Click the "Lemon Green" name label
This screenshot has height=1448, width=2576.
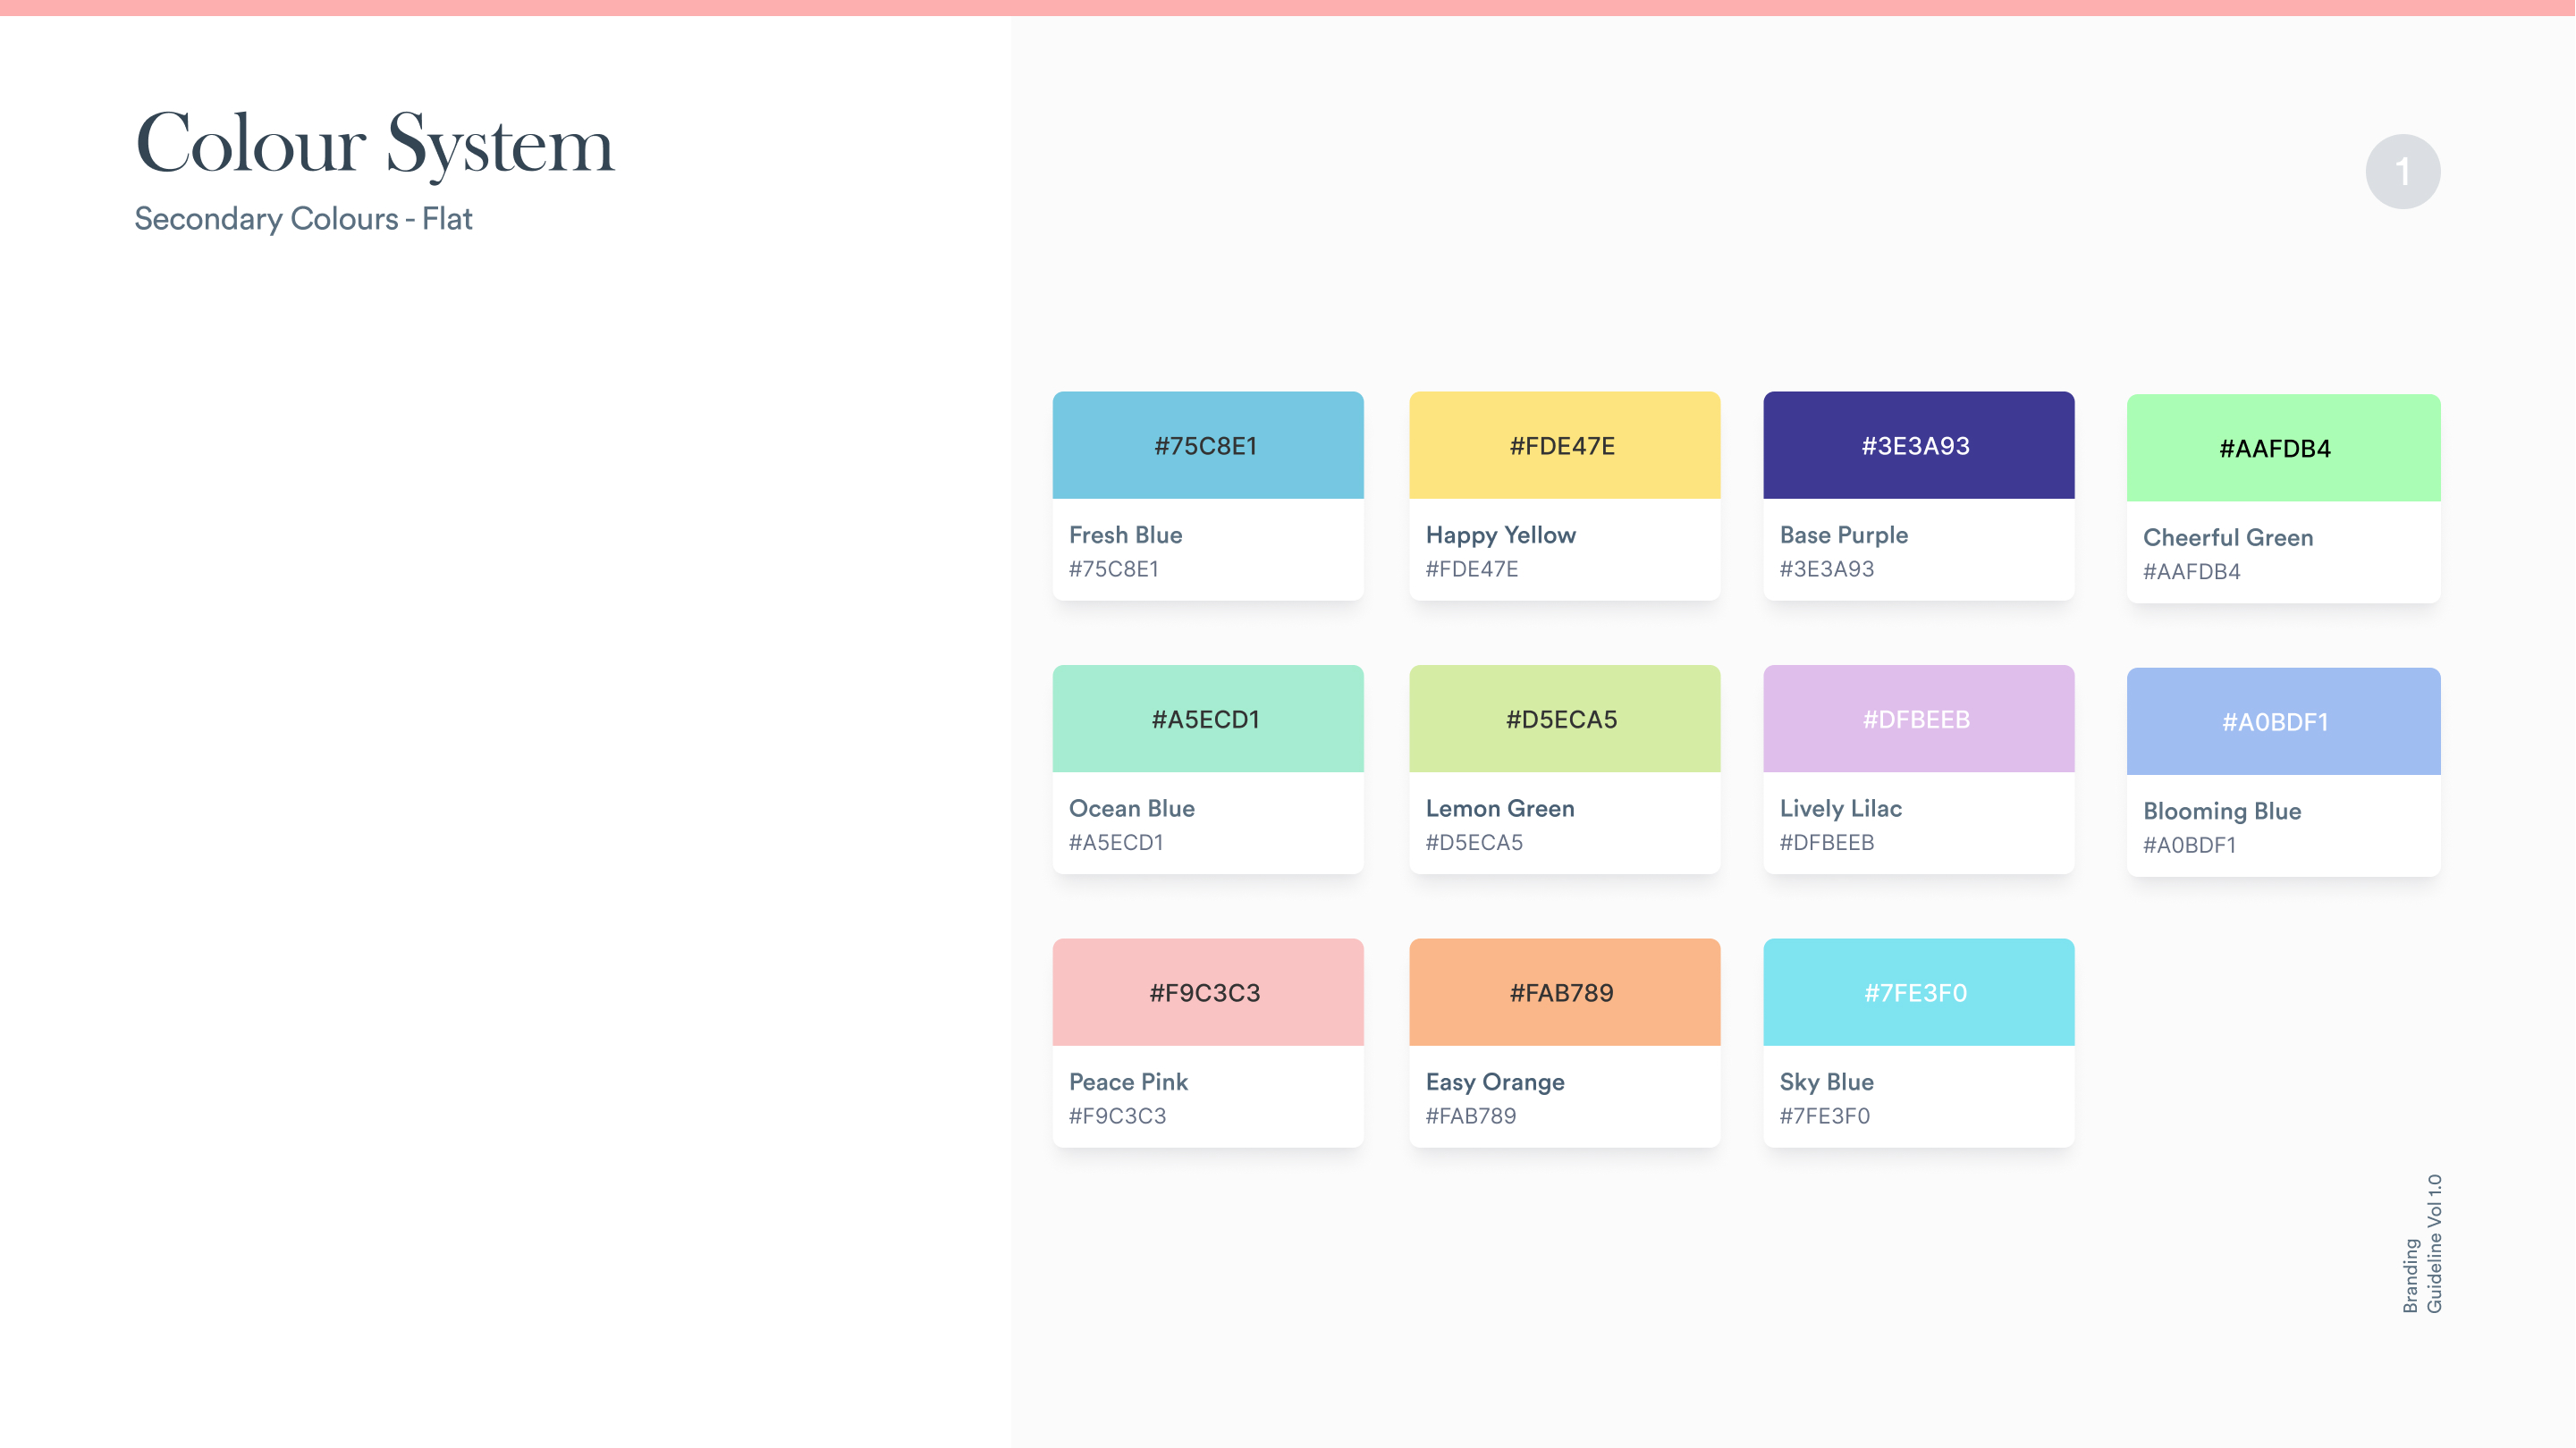click(1500, 808)
